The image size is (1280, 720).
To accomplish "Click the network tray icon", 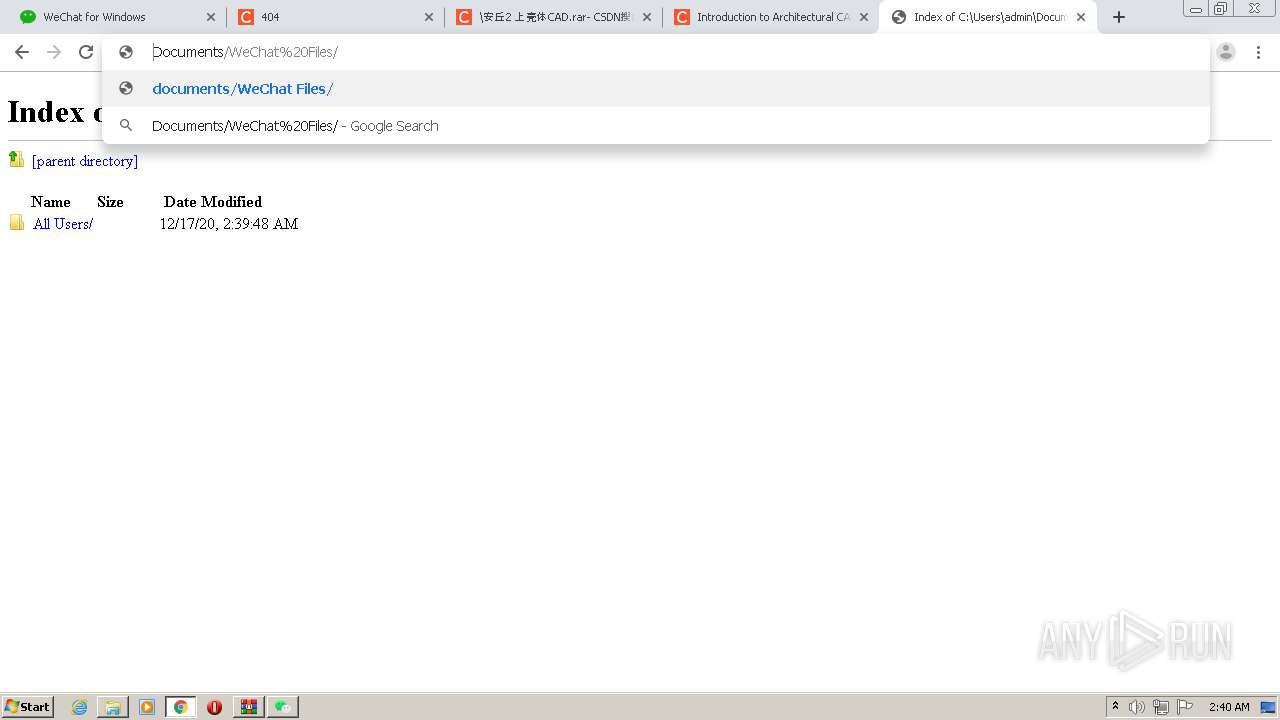I will [x=1161, y=707].
